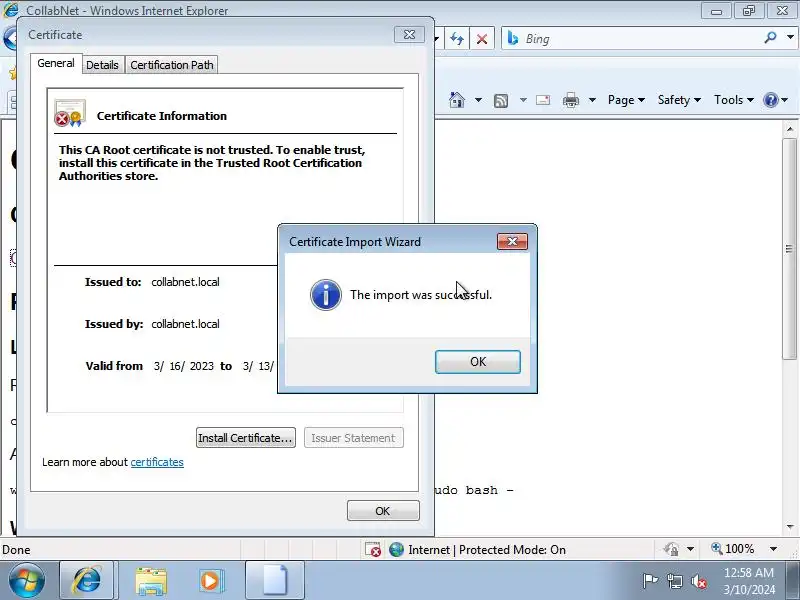Select the General tab
The image size is (800, 600).
(x=56, y=63)
